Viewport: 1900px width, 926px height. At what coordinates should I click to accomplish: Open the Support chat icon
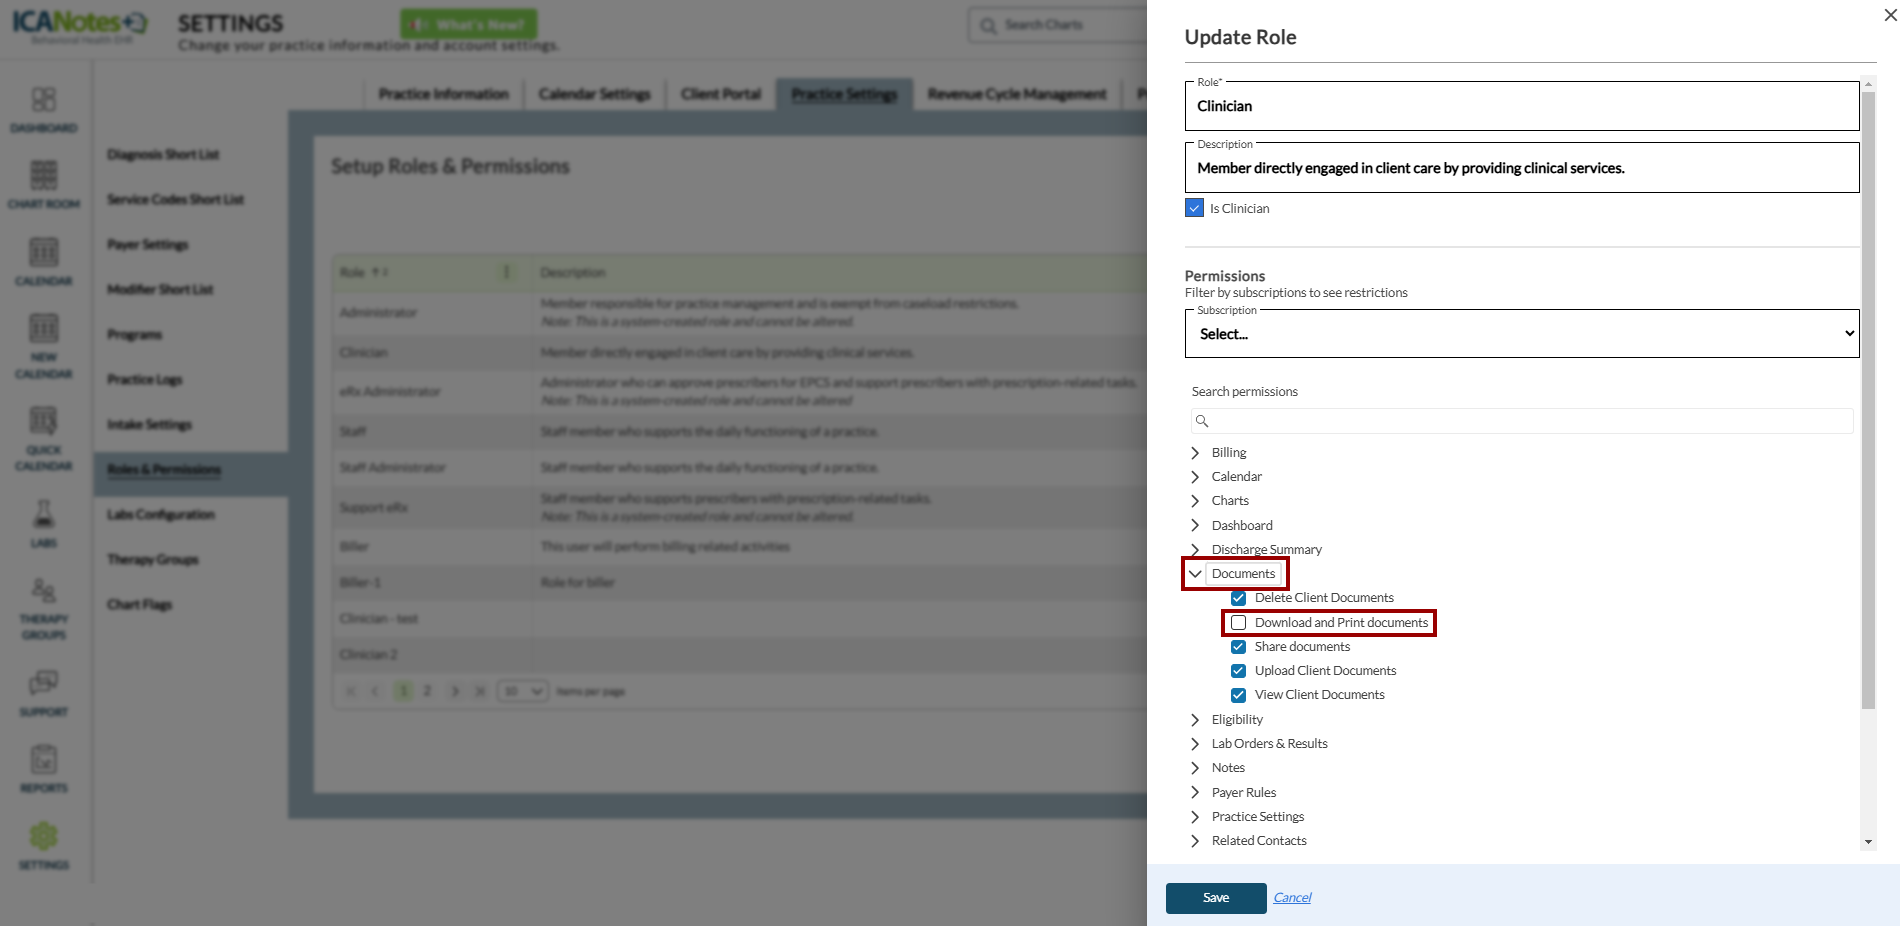click(43, 684)
